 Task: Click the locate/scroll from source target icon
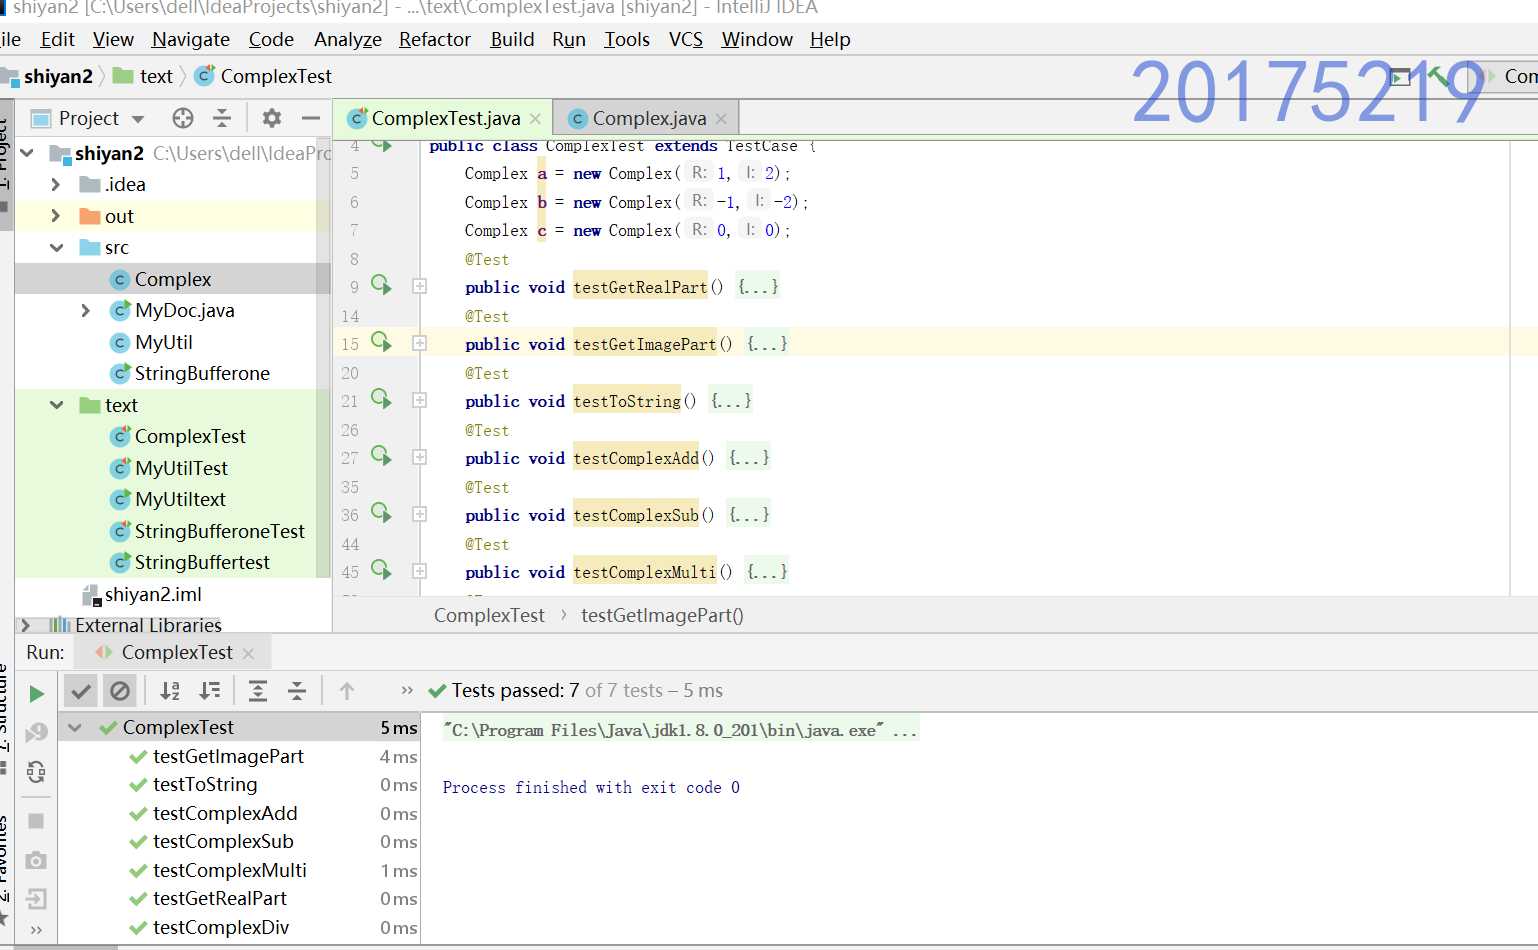pyautogui.click(x=183, y=118)
